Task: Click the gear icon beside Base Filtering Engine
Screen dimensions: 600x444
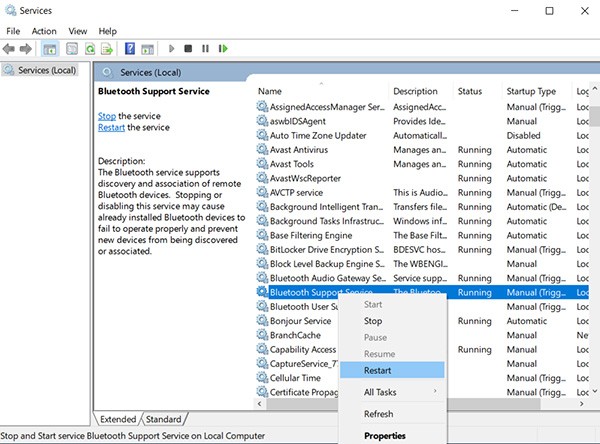Action: [262, 235]
